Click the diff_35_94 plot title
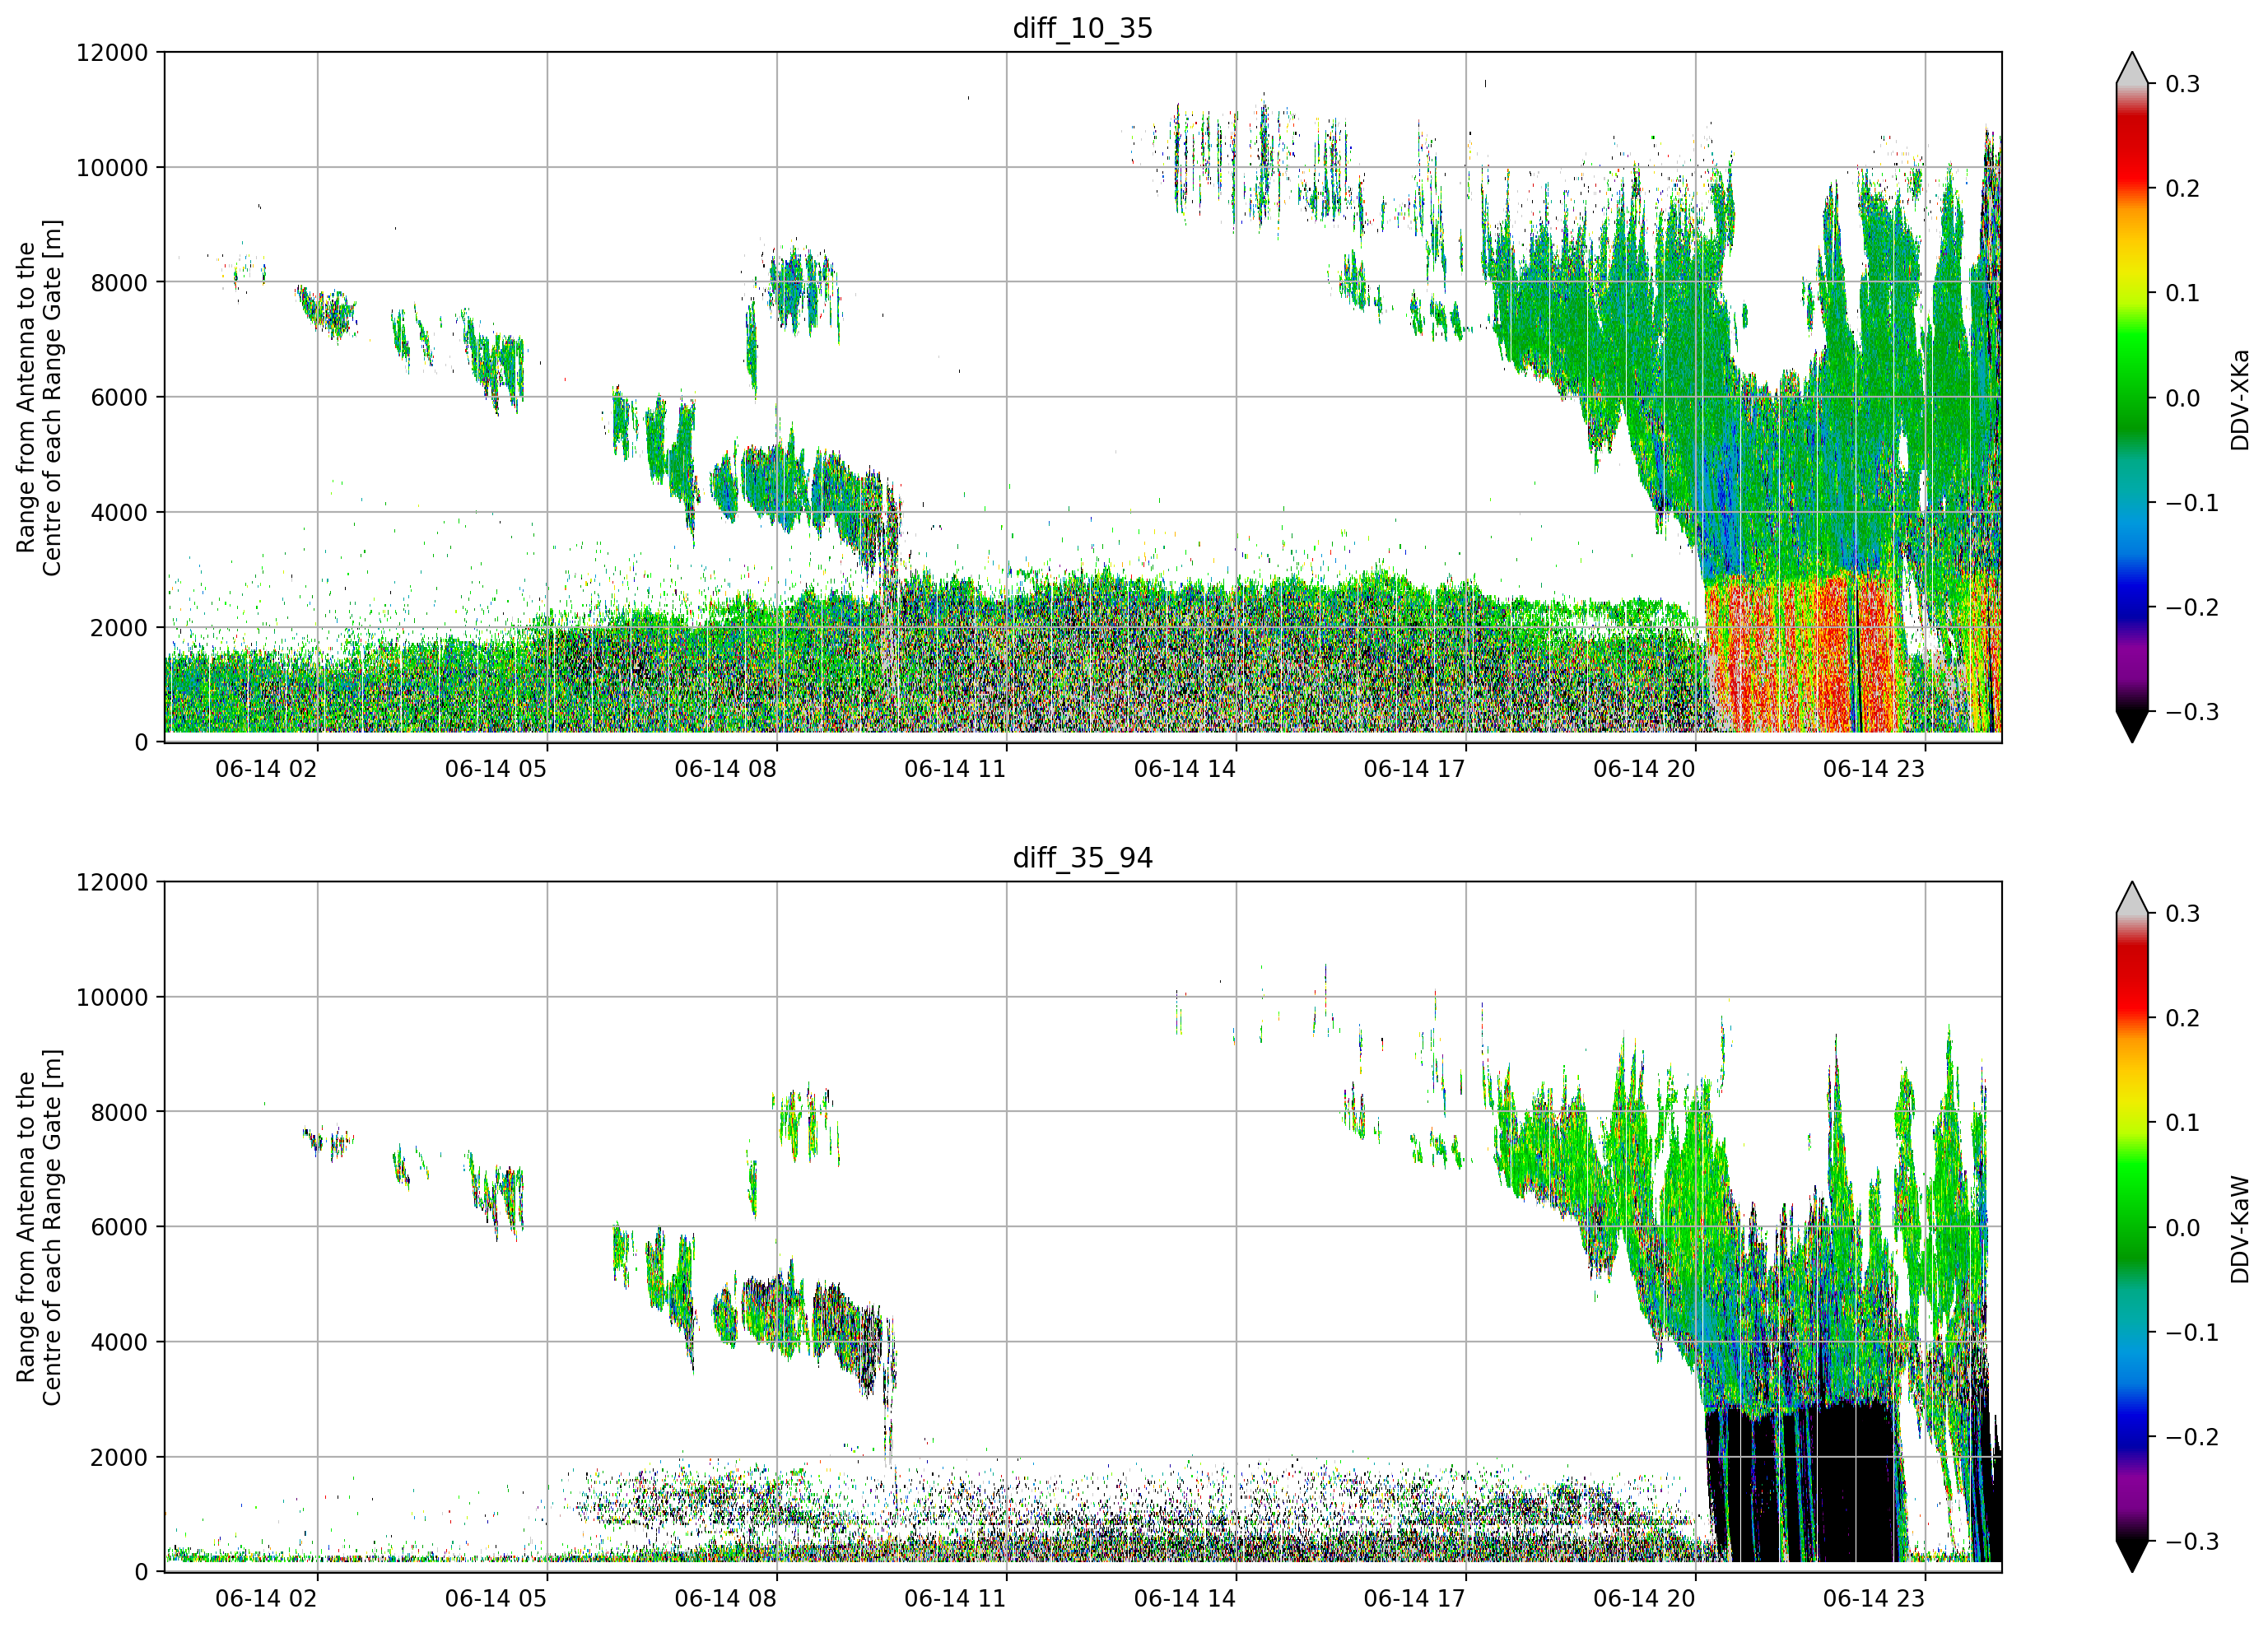Screen dimensions: 2268x1628 coord(1082,858)
